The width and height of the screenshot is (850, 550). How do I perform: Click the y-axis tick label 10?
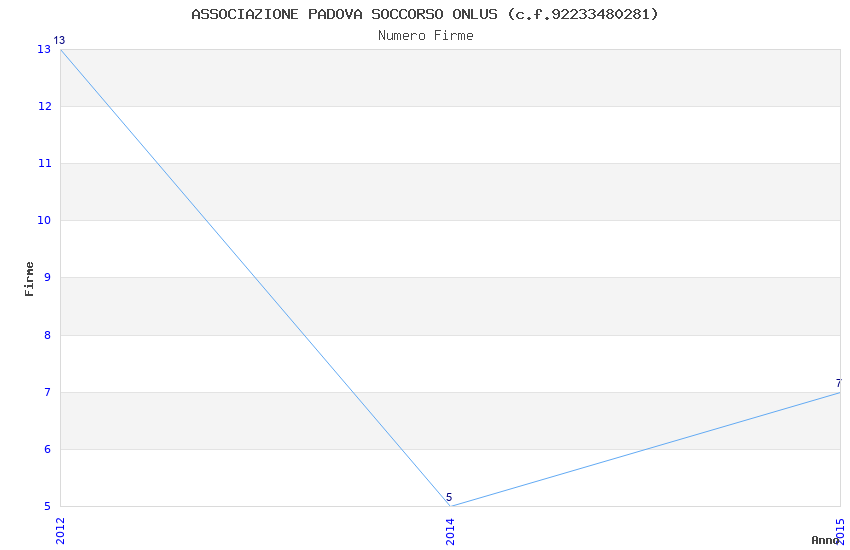[44, 221]
